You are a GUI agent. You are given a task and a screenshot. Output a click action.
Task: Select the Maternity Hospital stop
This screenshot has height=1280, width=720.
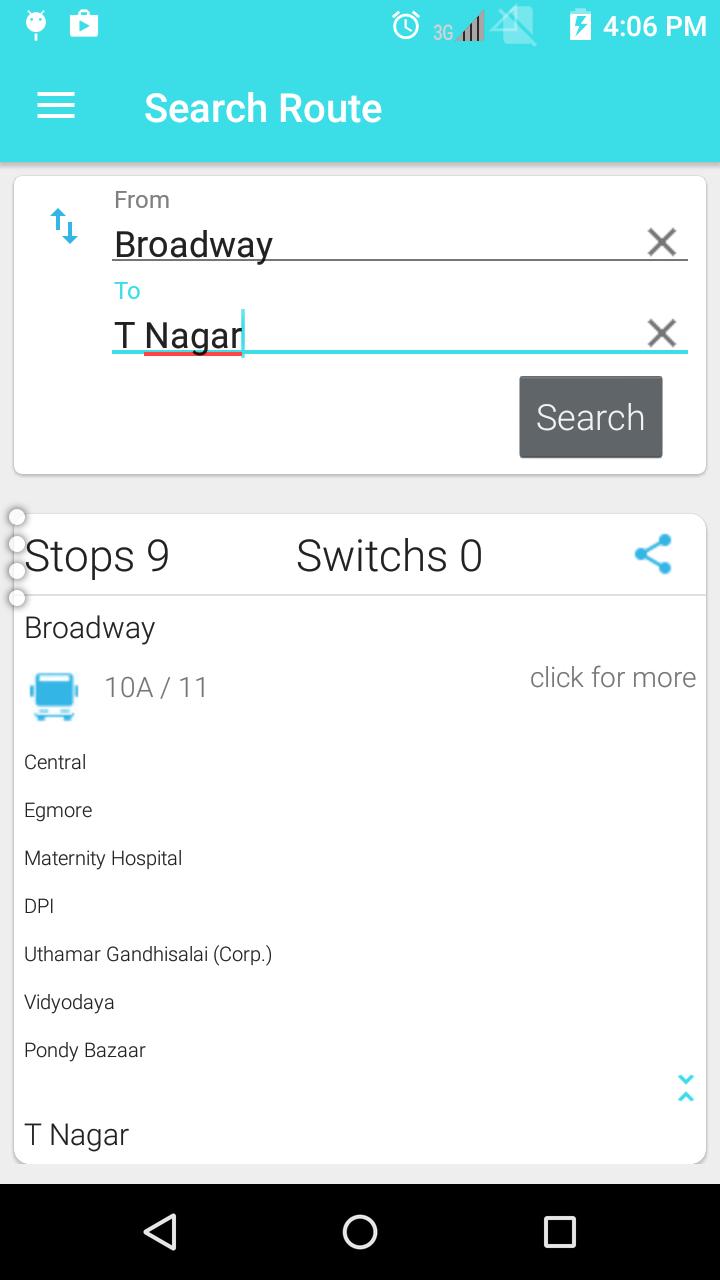[x=103, y=858]
